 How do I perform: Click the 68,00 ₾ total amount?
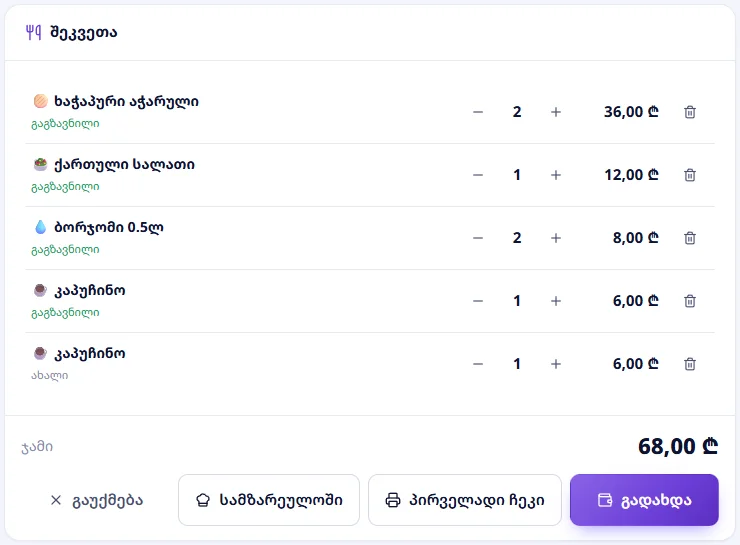(x=678, y=446)
